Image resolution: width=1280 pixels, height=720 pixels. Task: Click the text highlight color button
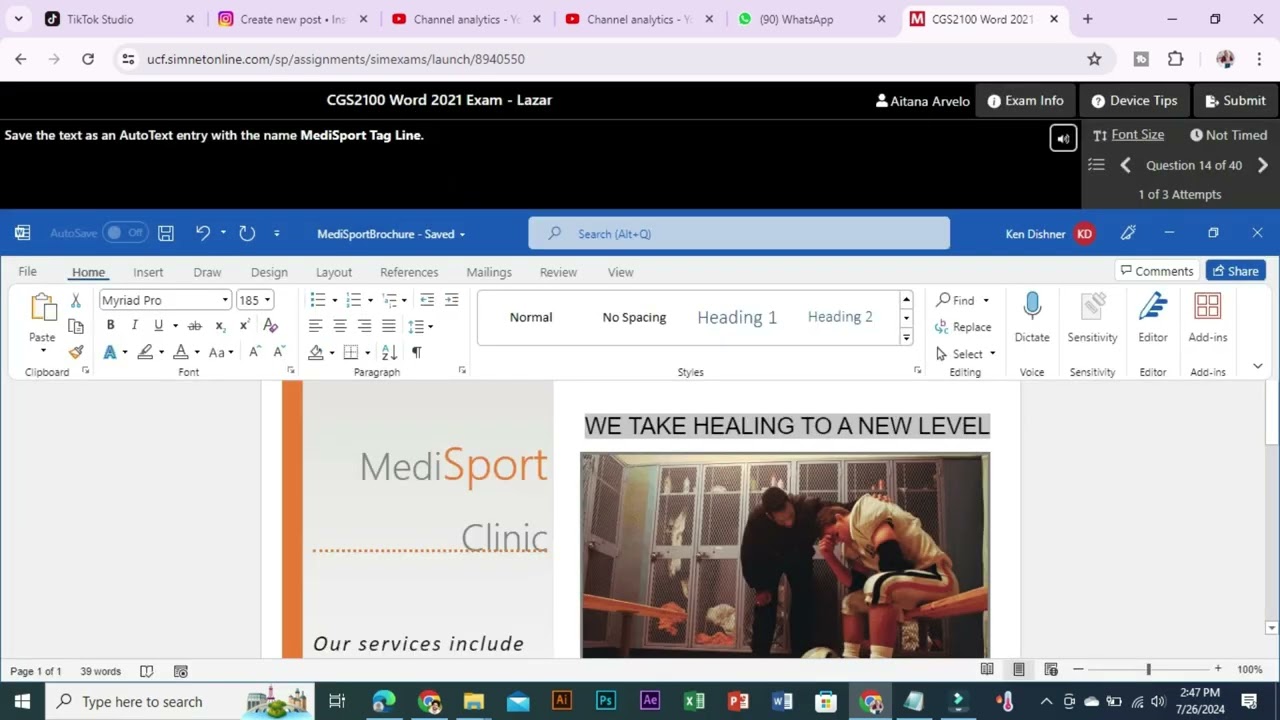pos(146,352)
